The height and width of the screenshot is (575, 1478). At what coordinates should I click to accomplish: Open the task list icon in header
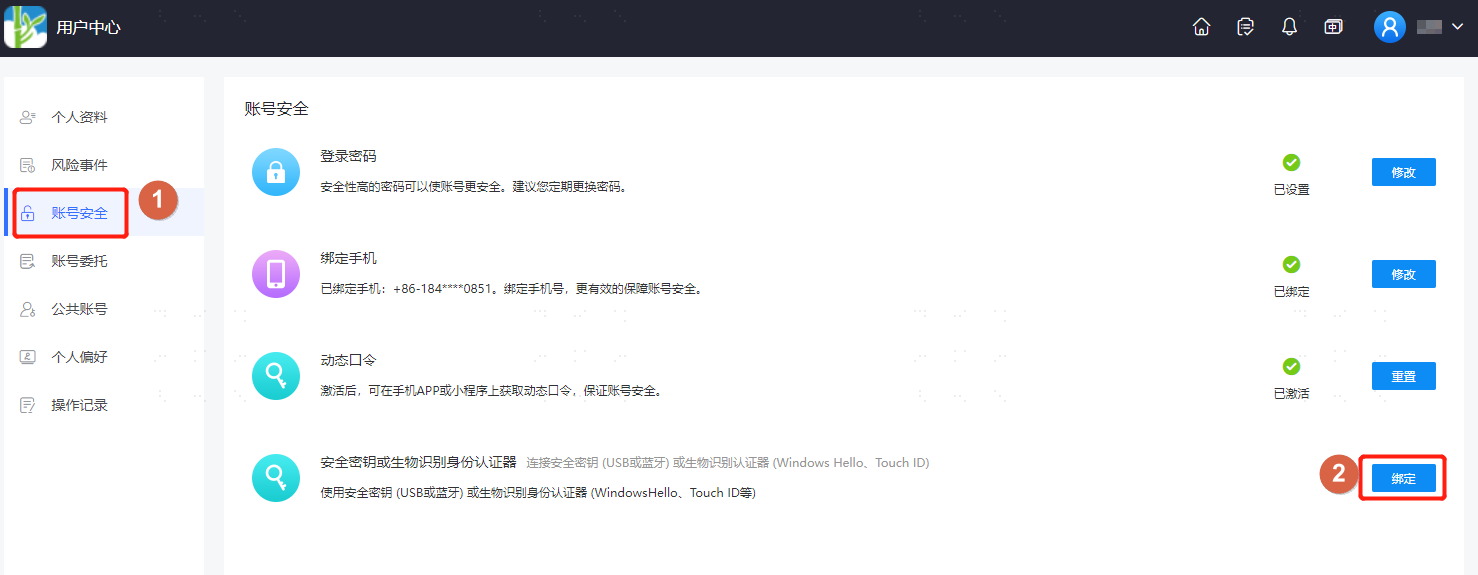click(x=1245, y=27)
